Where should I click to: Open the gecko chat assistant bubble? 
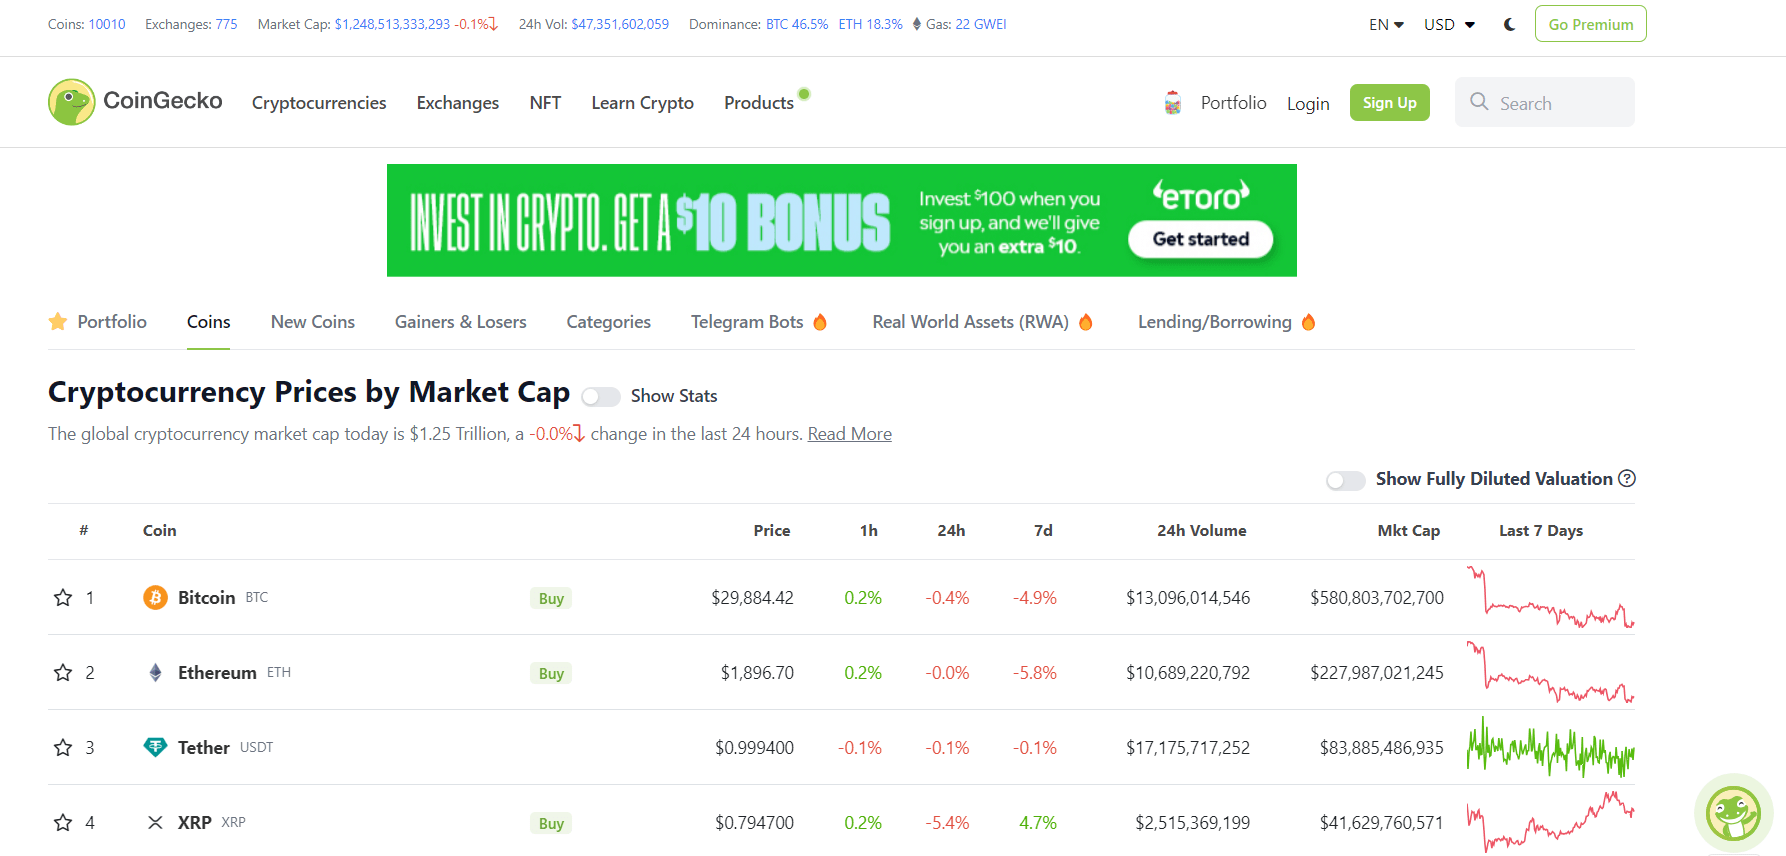pos(1733,812)
